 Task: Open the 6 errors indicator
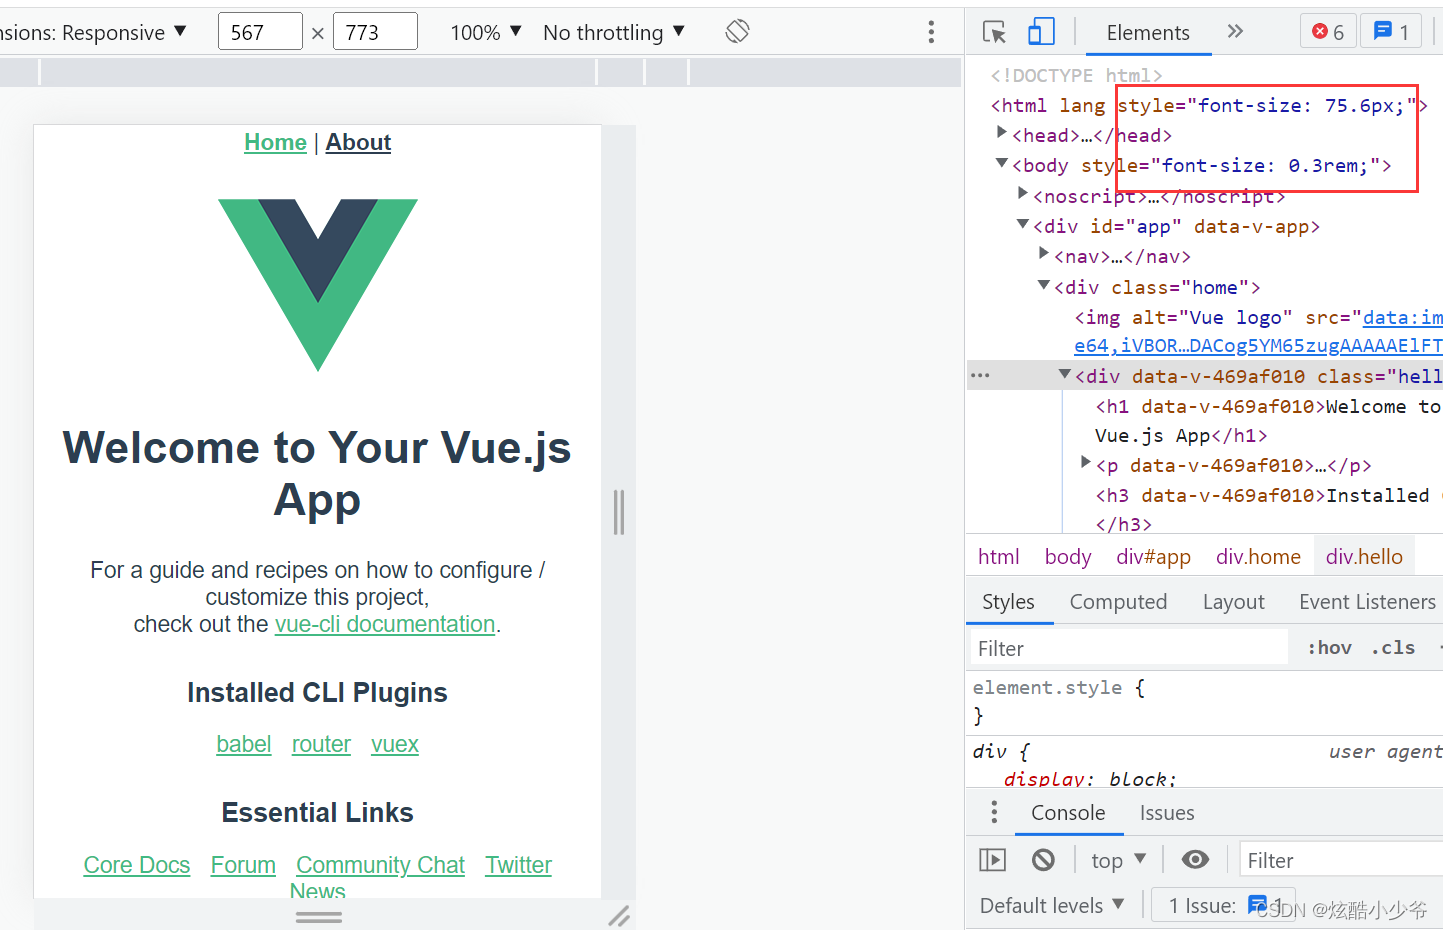pyautogui.click(x=1328, y=32)
